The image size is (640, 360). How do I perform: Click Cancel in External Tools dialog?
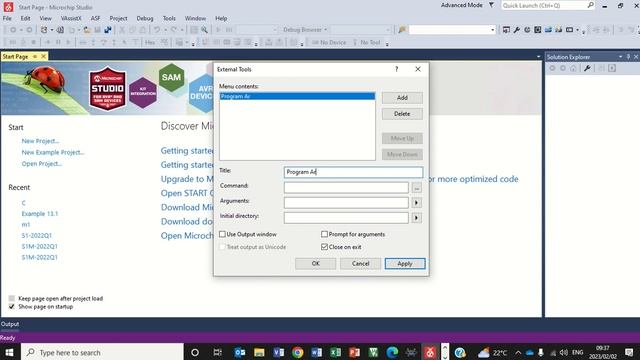[360, 264]
